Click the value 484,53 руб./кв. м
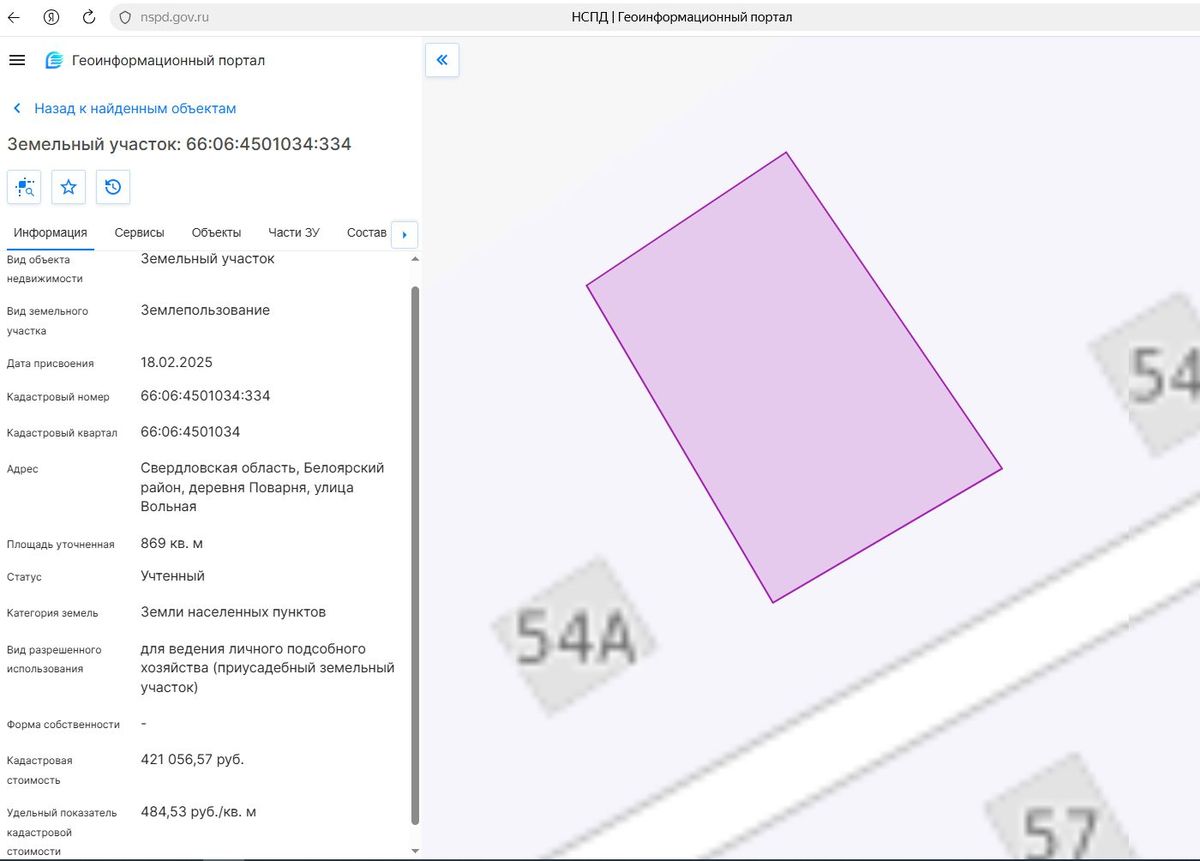1200x861 pixels. click(198, 812)
